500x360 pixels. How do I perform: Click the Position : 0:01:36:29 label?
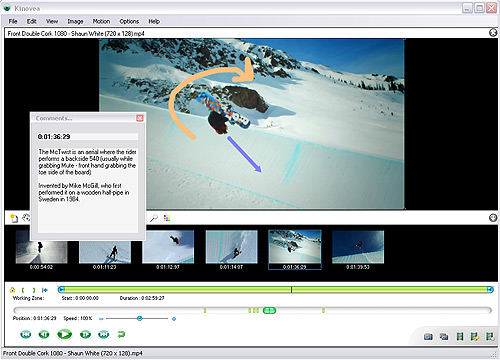[35, 318]
